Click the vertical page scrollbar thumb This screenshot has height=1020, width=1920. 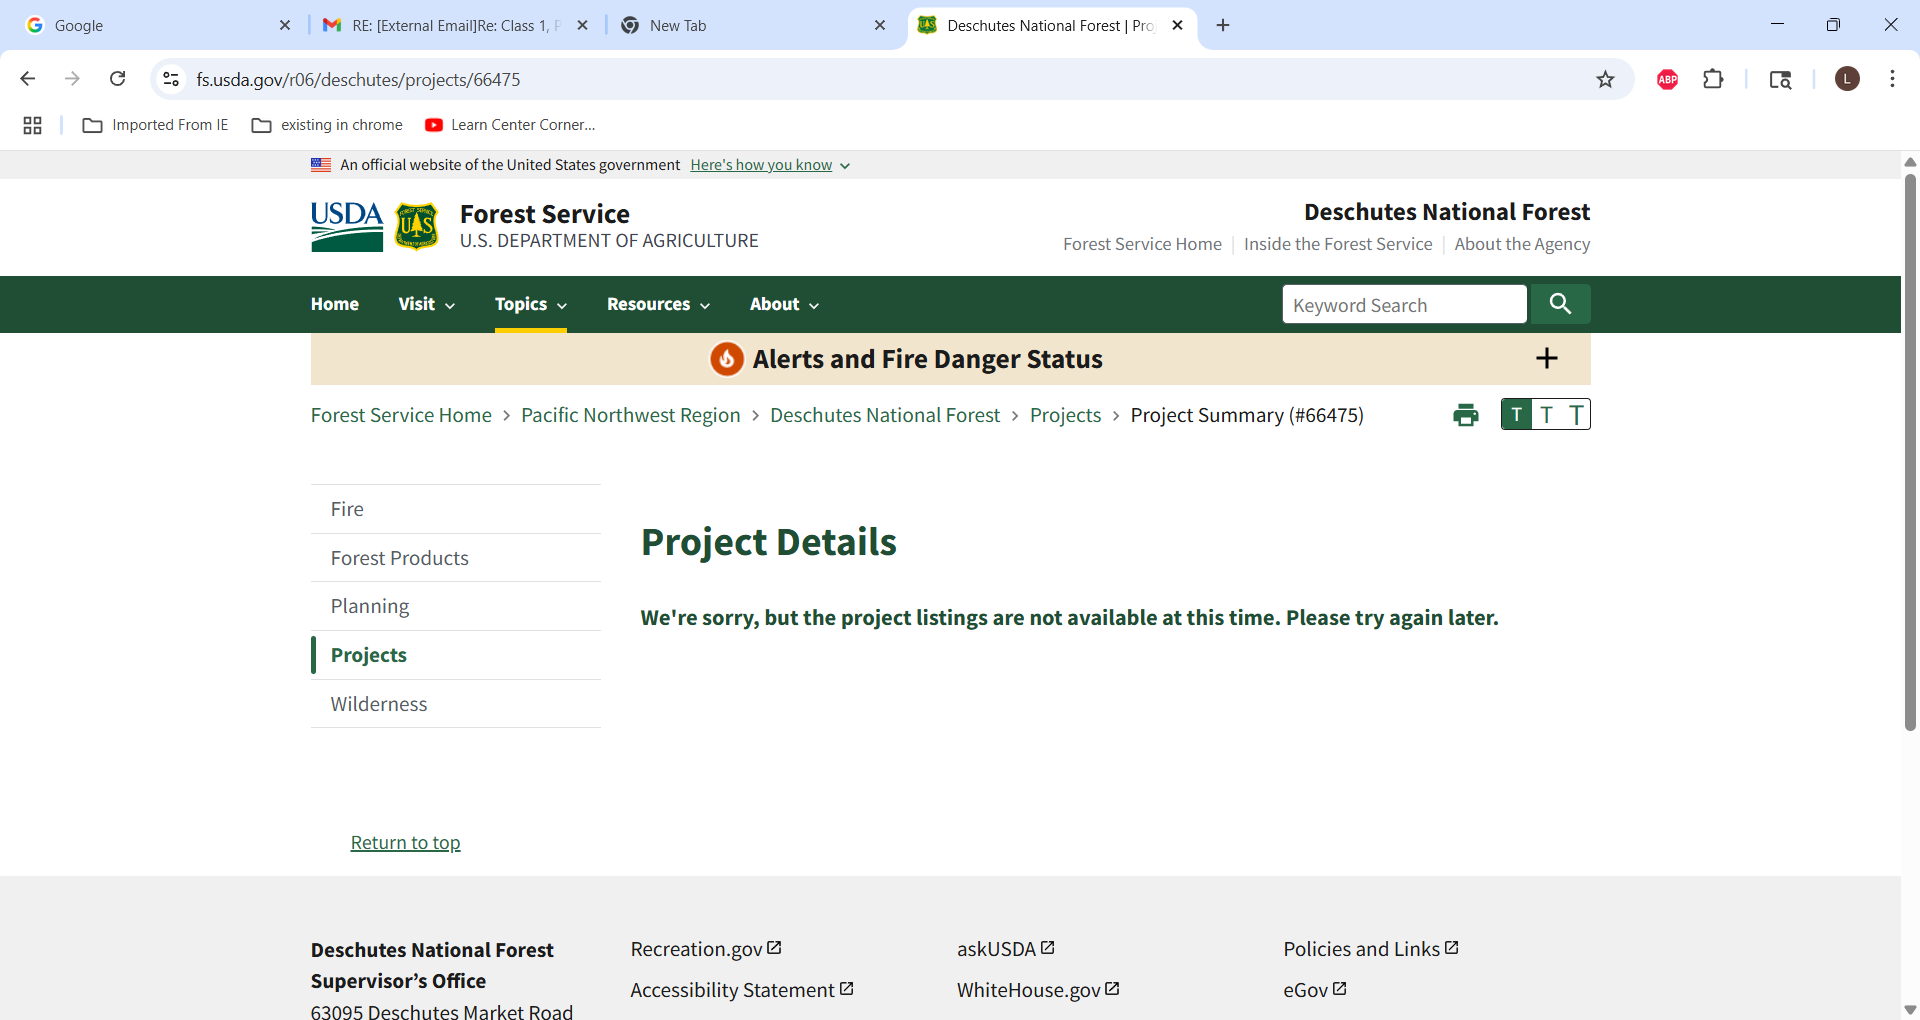pos(1910,452)
